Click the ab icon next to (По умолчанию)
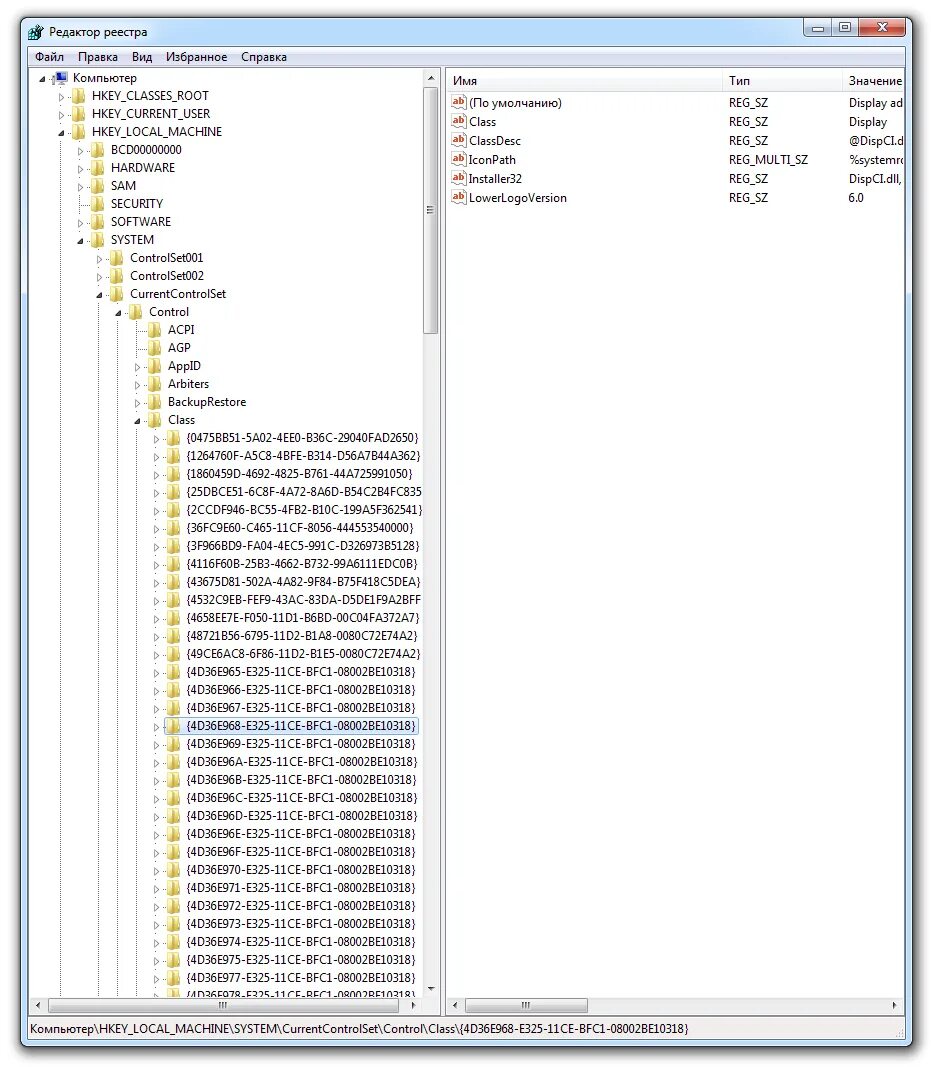The image size is (931, 1067). coord(458,102)
